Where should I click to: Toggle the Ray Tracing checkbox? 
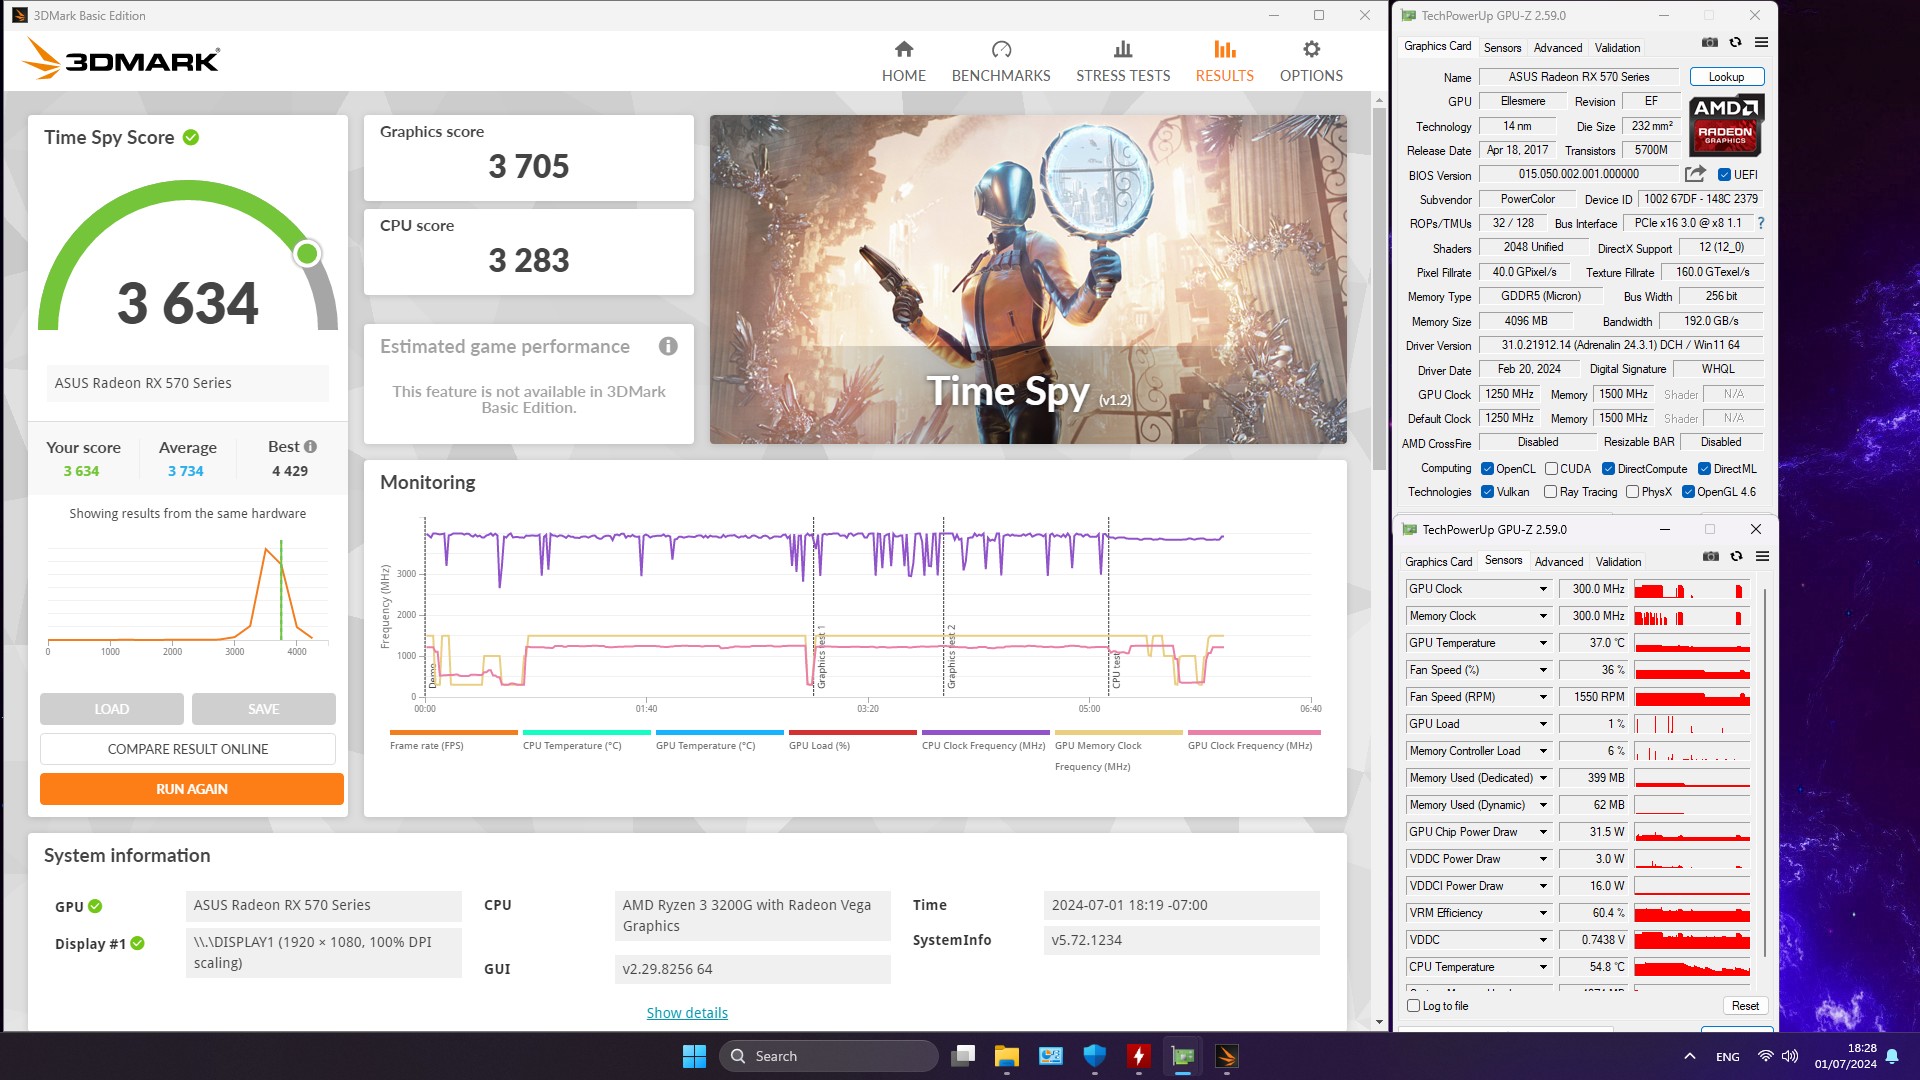coord(1550,492)
